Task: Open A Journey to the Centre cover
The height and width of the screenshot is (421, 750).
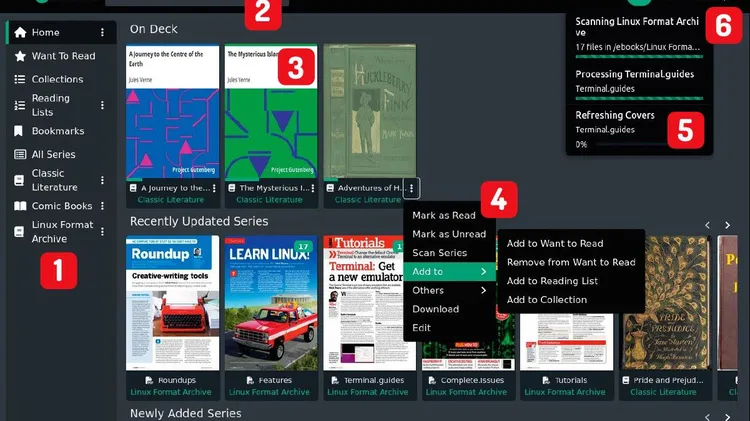Action: click(173, 112)
